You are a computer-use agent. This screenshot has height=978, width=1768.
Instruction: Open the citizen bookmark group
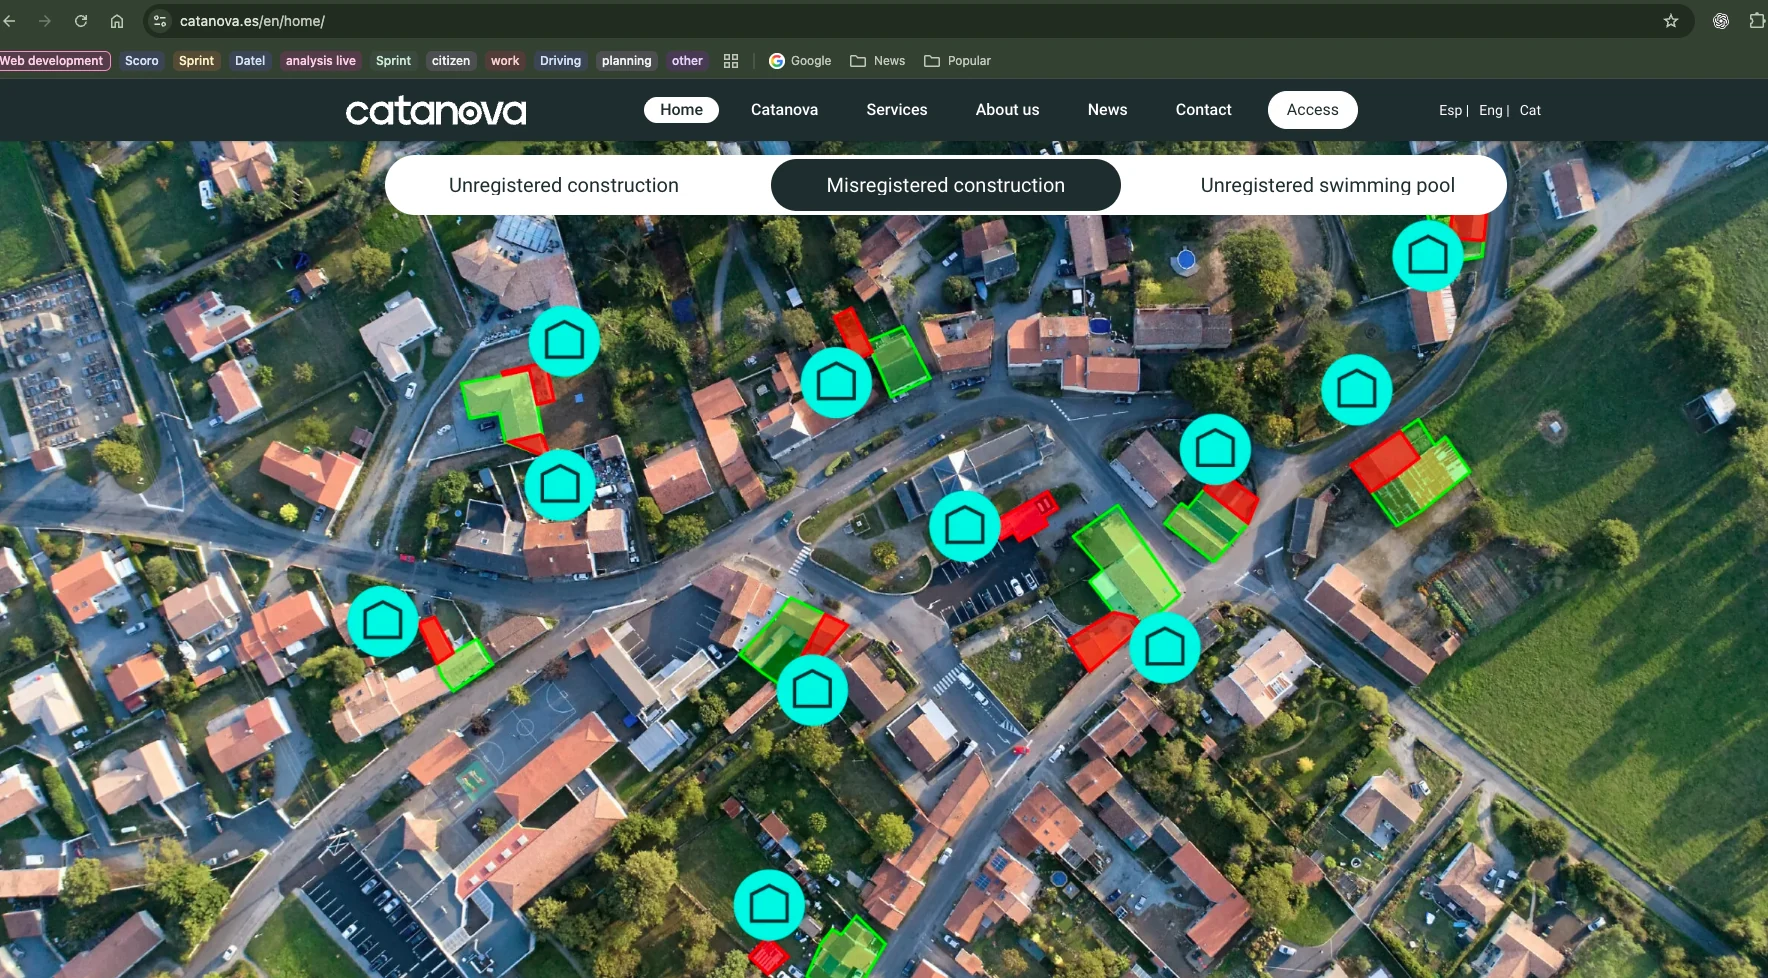click(451, 61)
